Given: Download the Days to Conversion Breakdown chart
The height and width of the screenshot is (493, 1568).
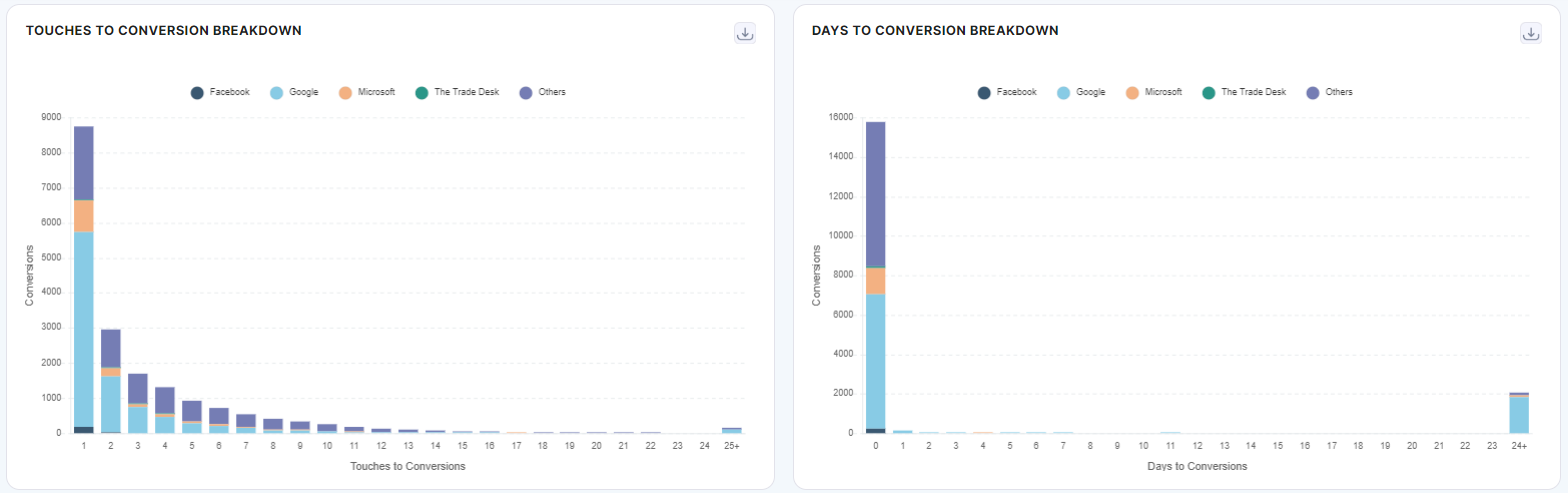Looking at the screenshot, I should 1531,33.
